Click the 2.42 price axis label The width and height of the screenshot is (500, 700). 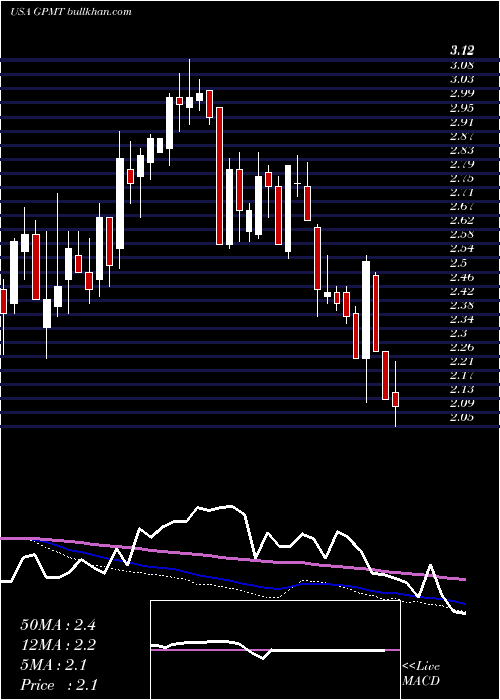(462, 291)
